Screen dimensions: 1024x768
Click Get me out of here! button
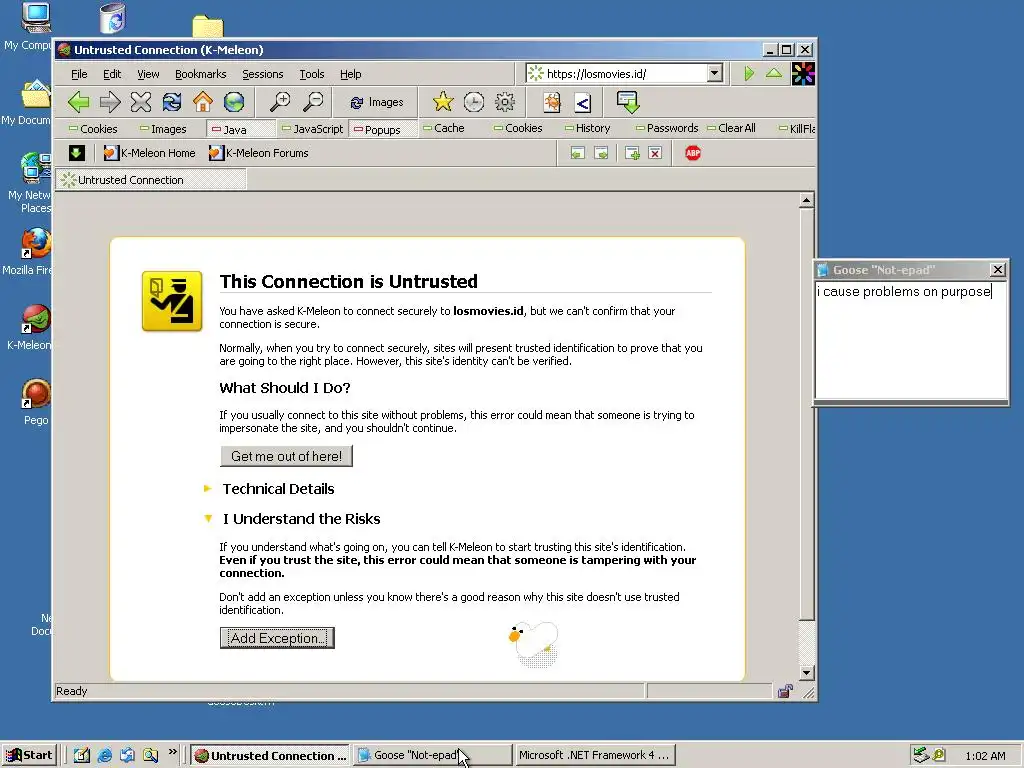tap(286, 456)
